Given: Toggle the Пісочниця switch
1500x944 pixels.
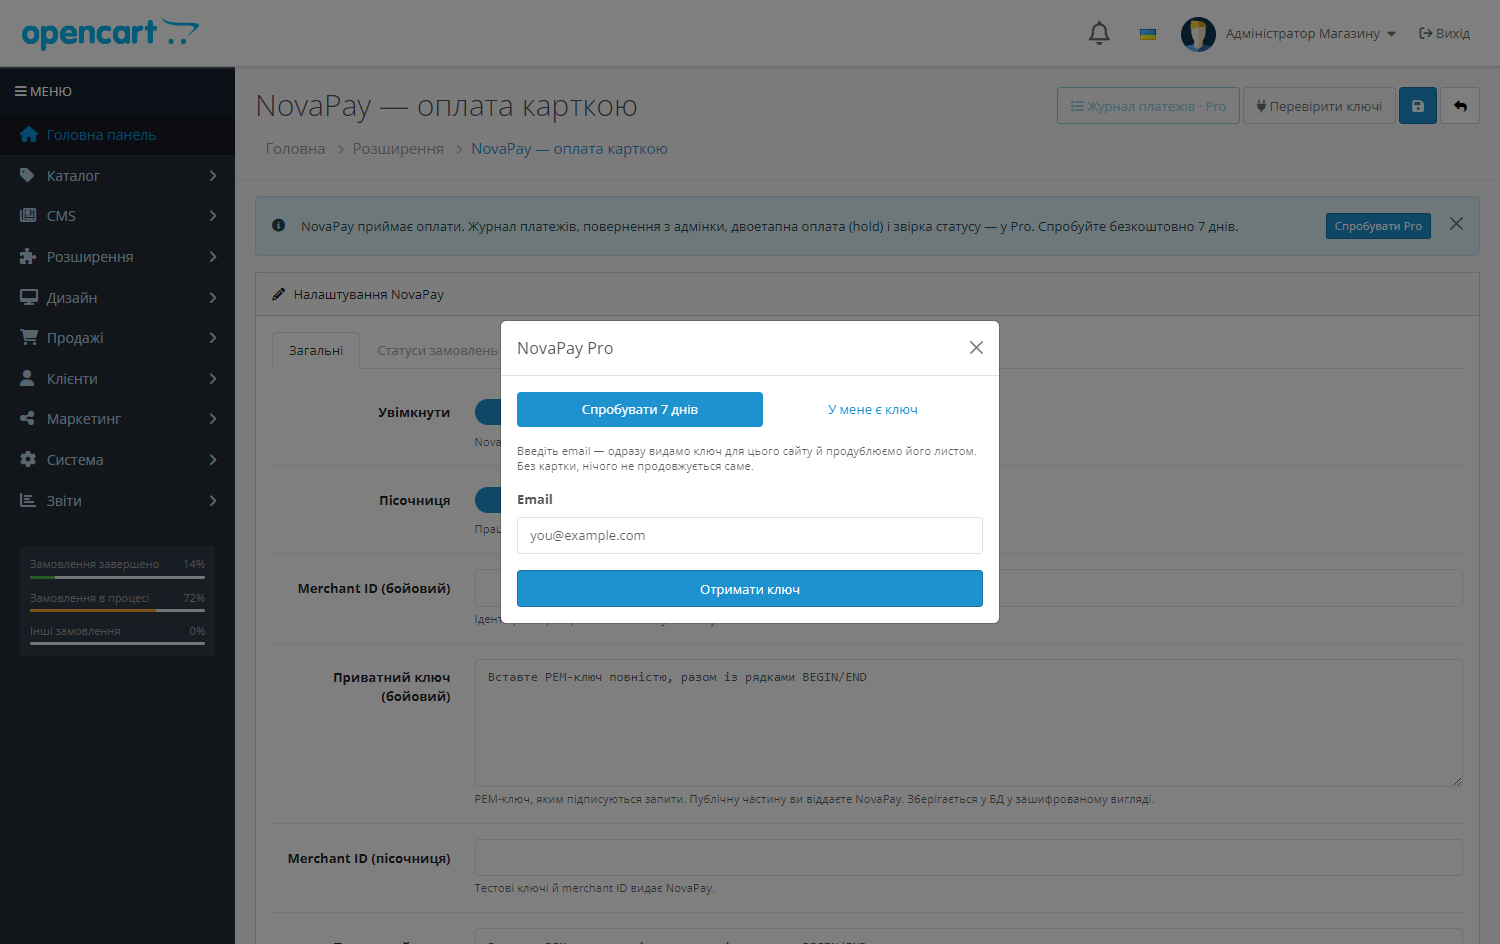Looking at the screenshot, I should 488,500.
